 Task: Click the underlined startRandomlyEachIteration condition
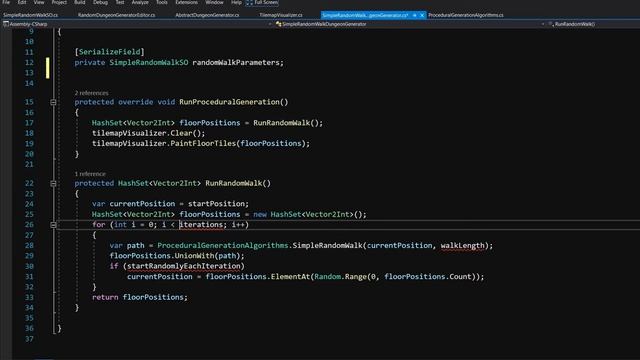pos(183,266)
